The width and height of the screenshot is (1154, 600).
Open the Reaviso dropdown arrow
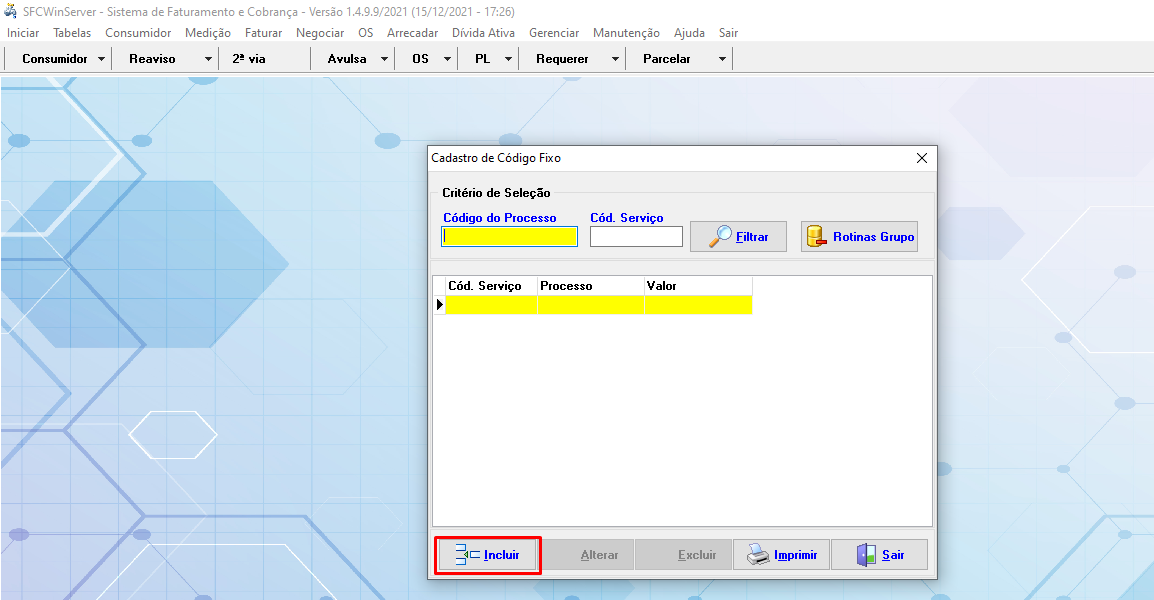pyautogui.click(x=208, y=59)
